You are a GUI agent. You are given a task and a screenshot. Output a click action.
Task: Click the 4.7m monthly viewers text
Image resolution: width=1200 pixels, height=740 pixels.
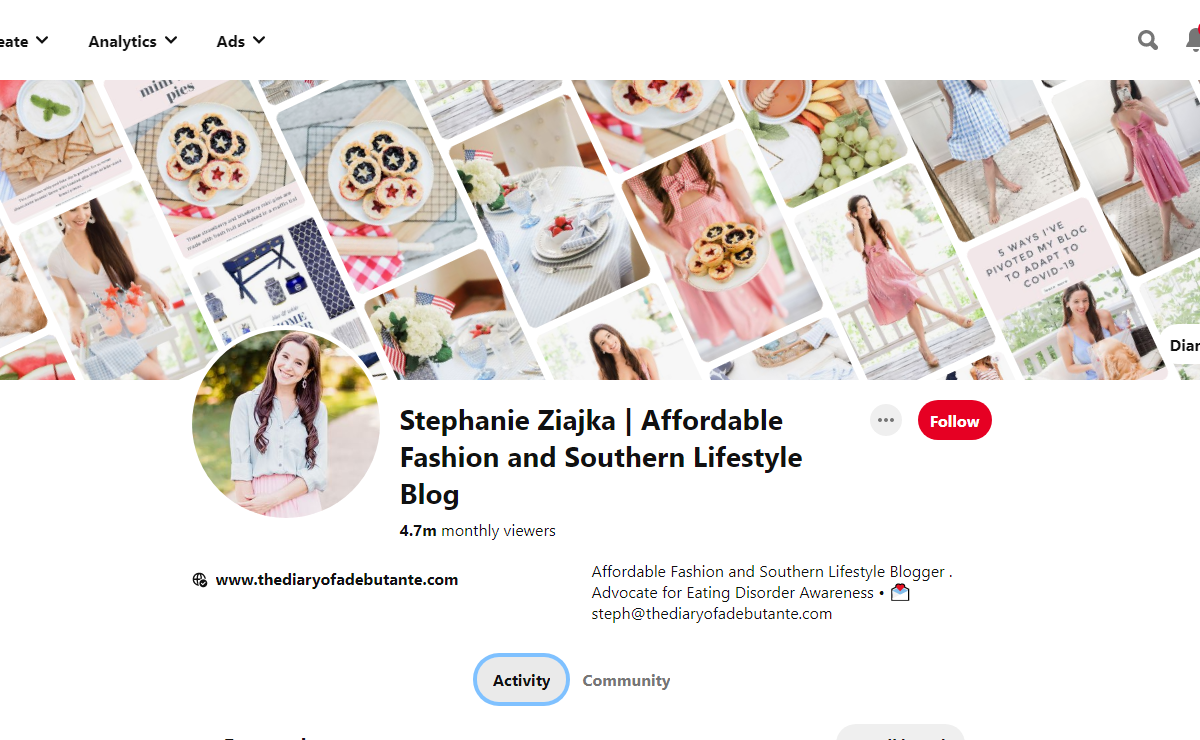point(477,531)
